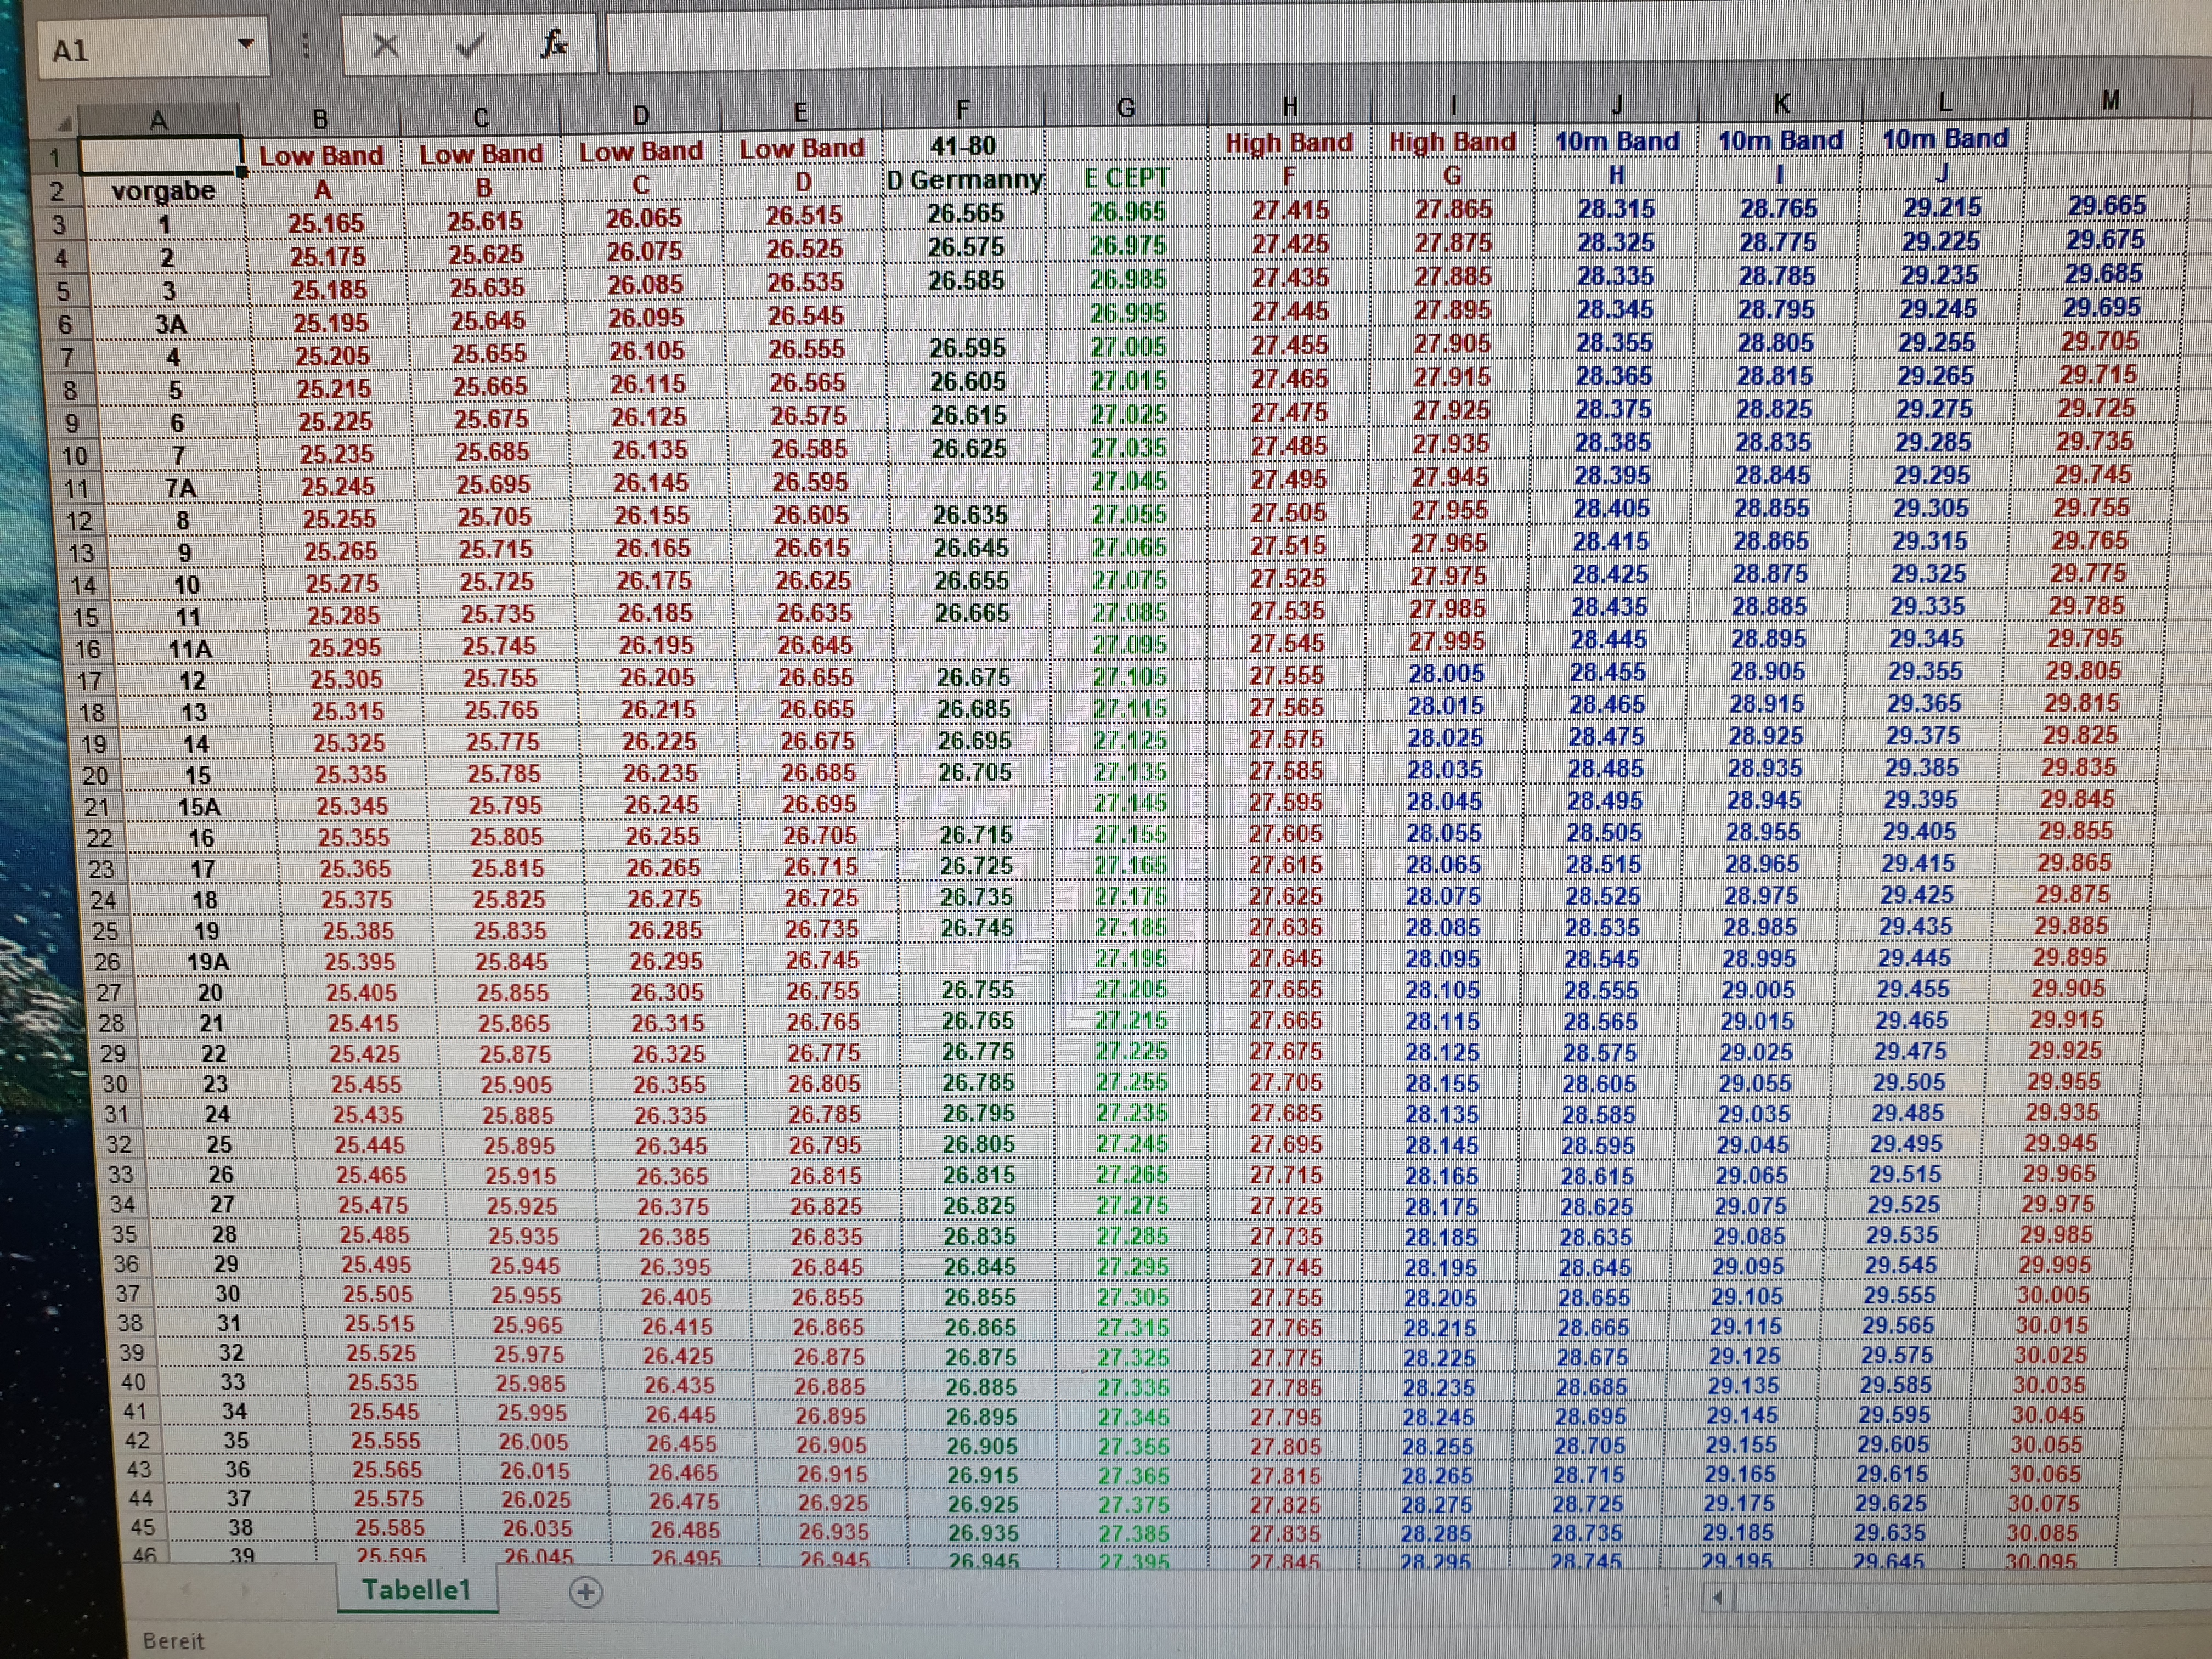Click 'High Band' cell in column H
2212x1659 pixels.
coord(1289,143)
